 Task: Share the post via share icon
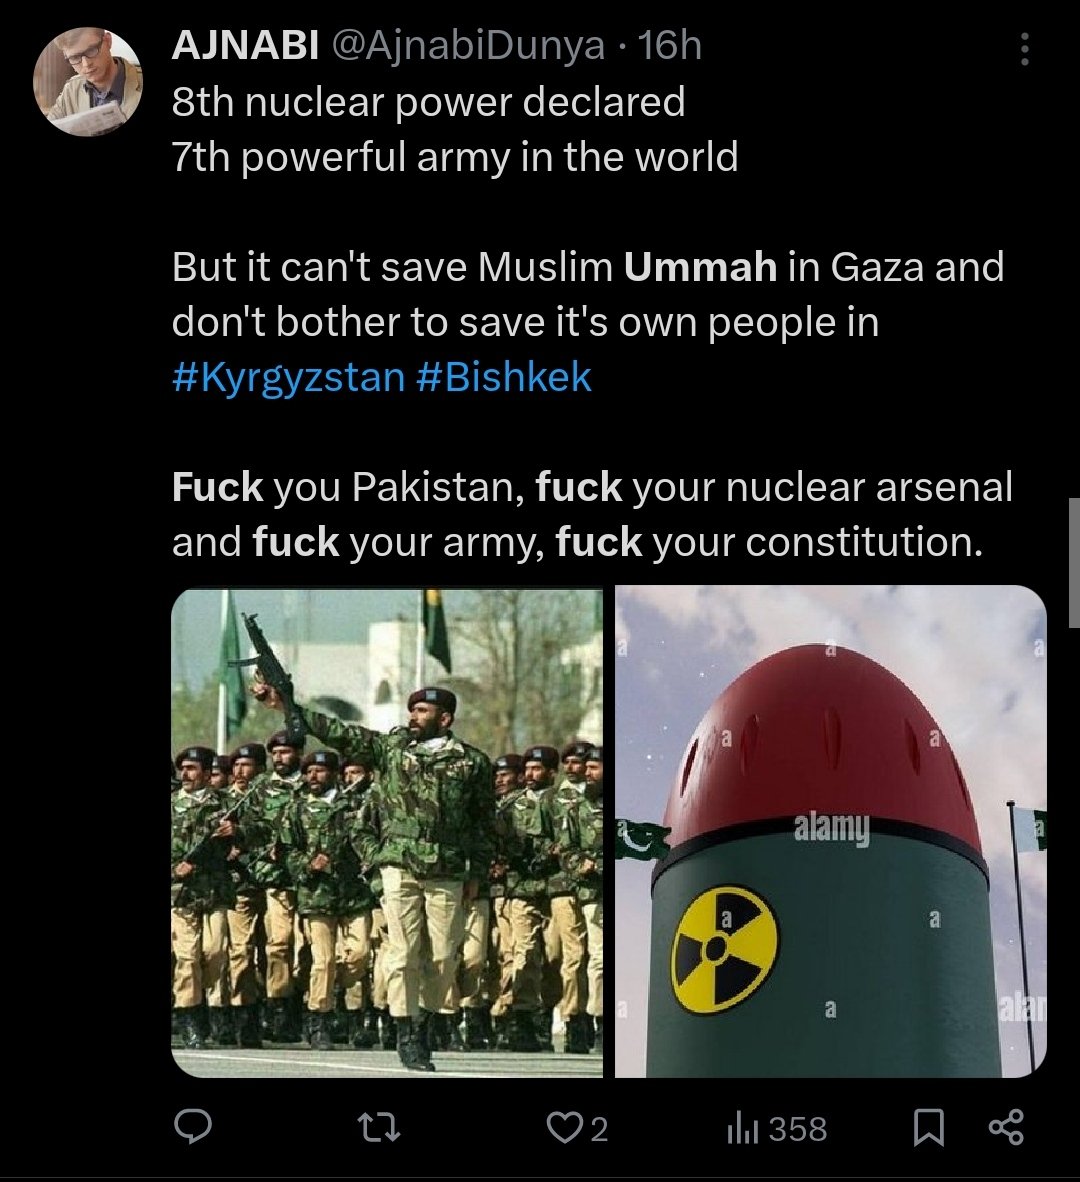click(x=1006, y=1128)
